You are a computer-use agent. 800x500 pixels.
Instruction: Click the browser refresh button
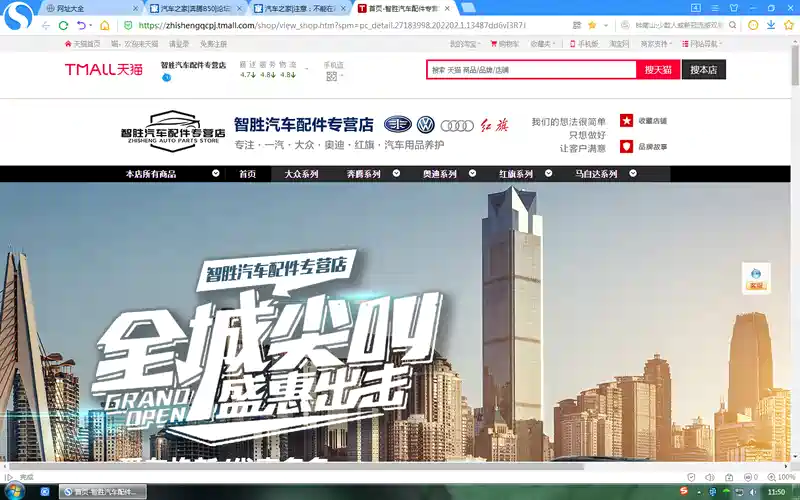pyautogui.click(x=64, y=25)
